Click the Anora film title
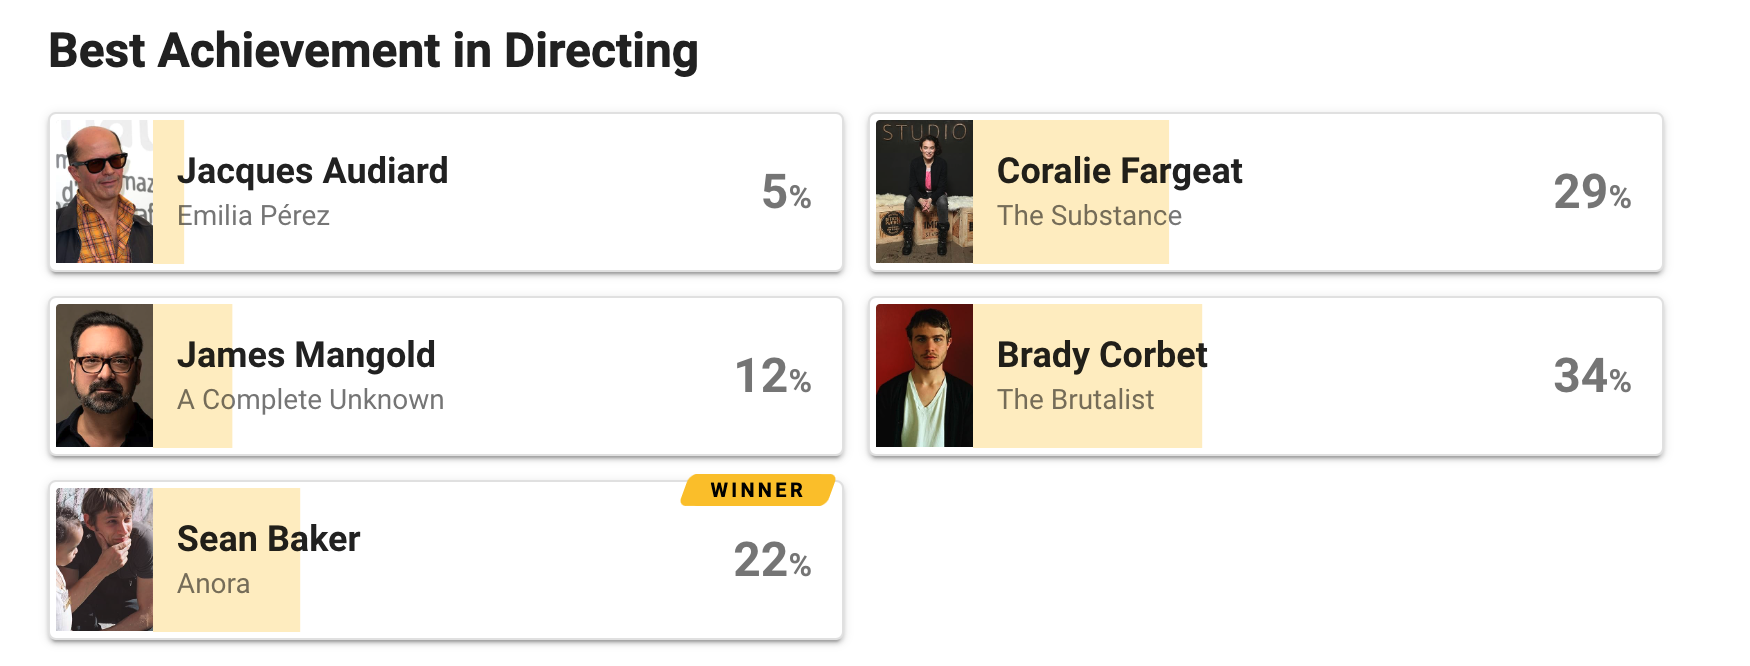The height and width of the screenshot is (666, 1750). [x=213, y=584]
